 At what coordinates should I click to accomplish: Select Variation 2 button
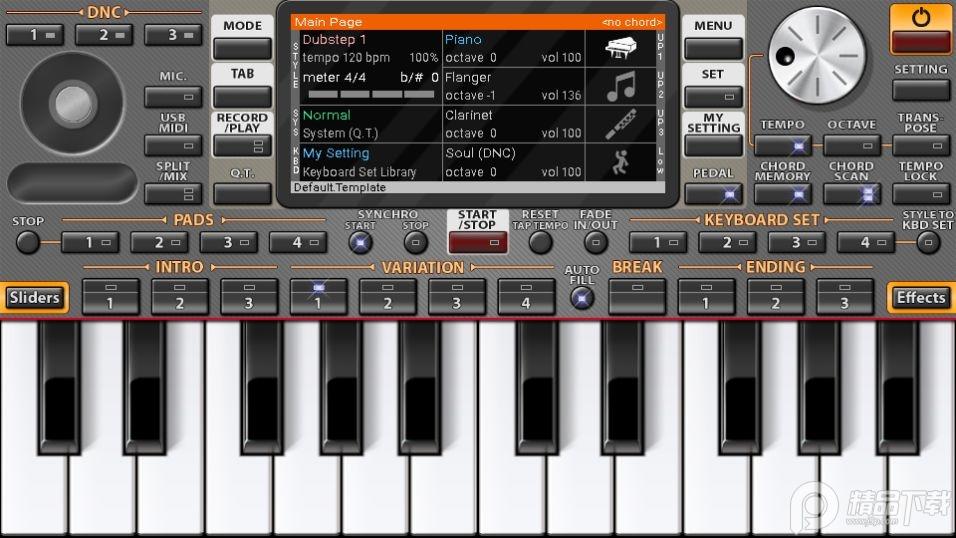click(x=387, y=296)
